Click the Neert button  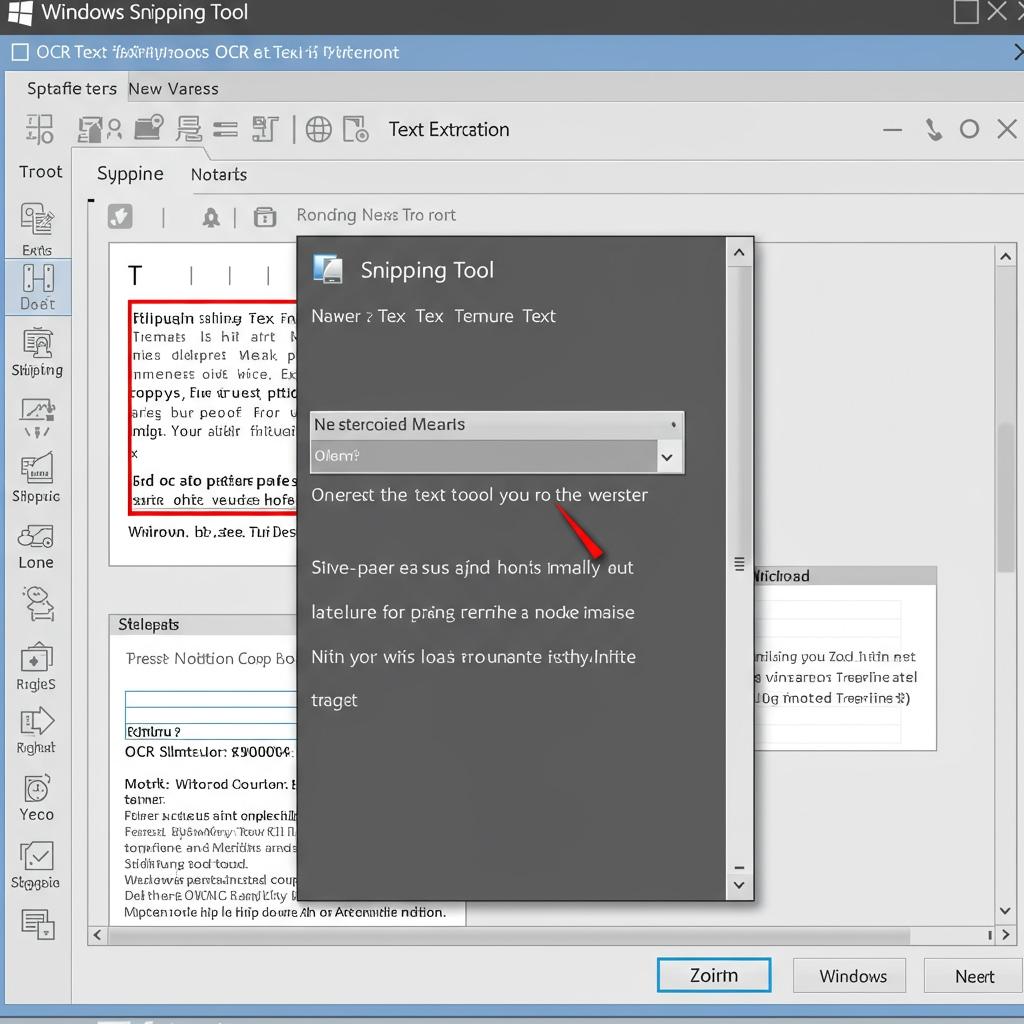point(974,976)
